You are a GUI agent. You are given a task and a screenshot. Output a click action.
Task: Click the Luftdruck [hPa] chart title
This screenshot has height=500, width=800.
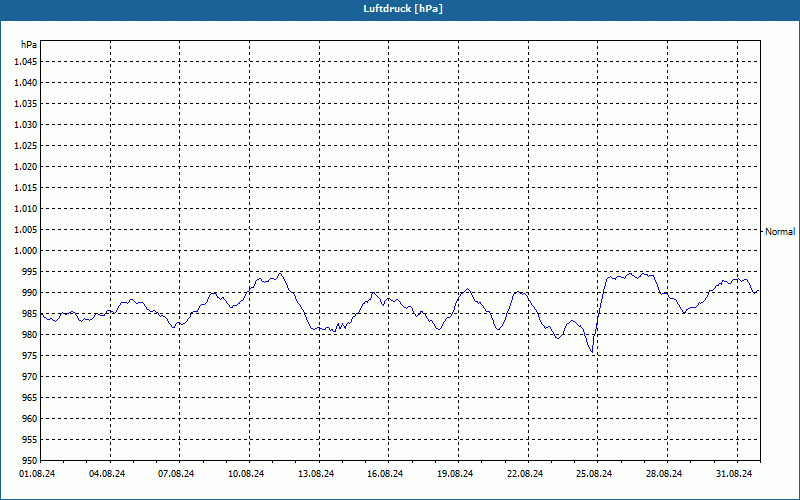403,9
